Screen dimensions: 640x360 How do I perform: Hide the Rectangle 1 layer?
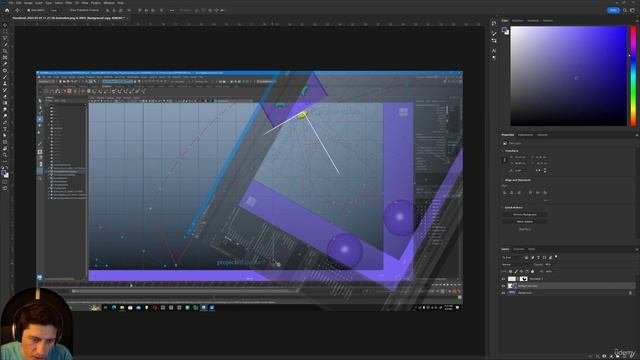point(504,279)
